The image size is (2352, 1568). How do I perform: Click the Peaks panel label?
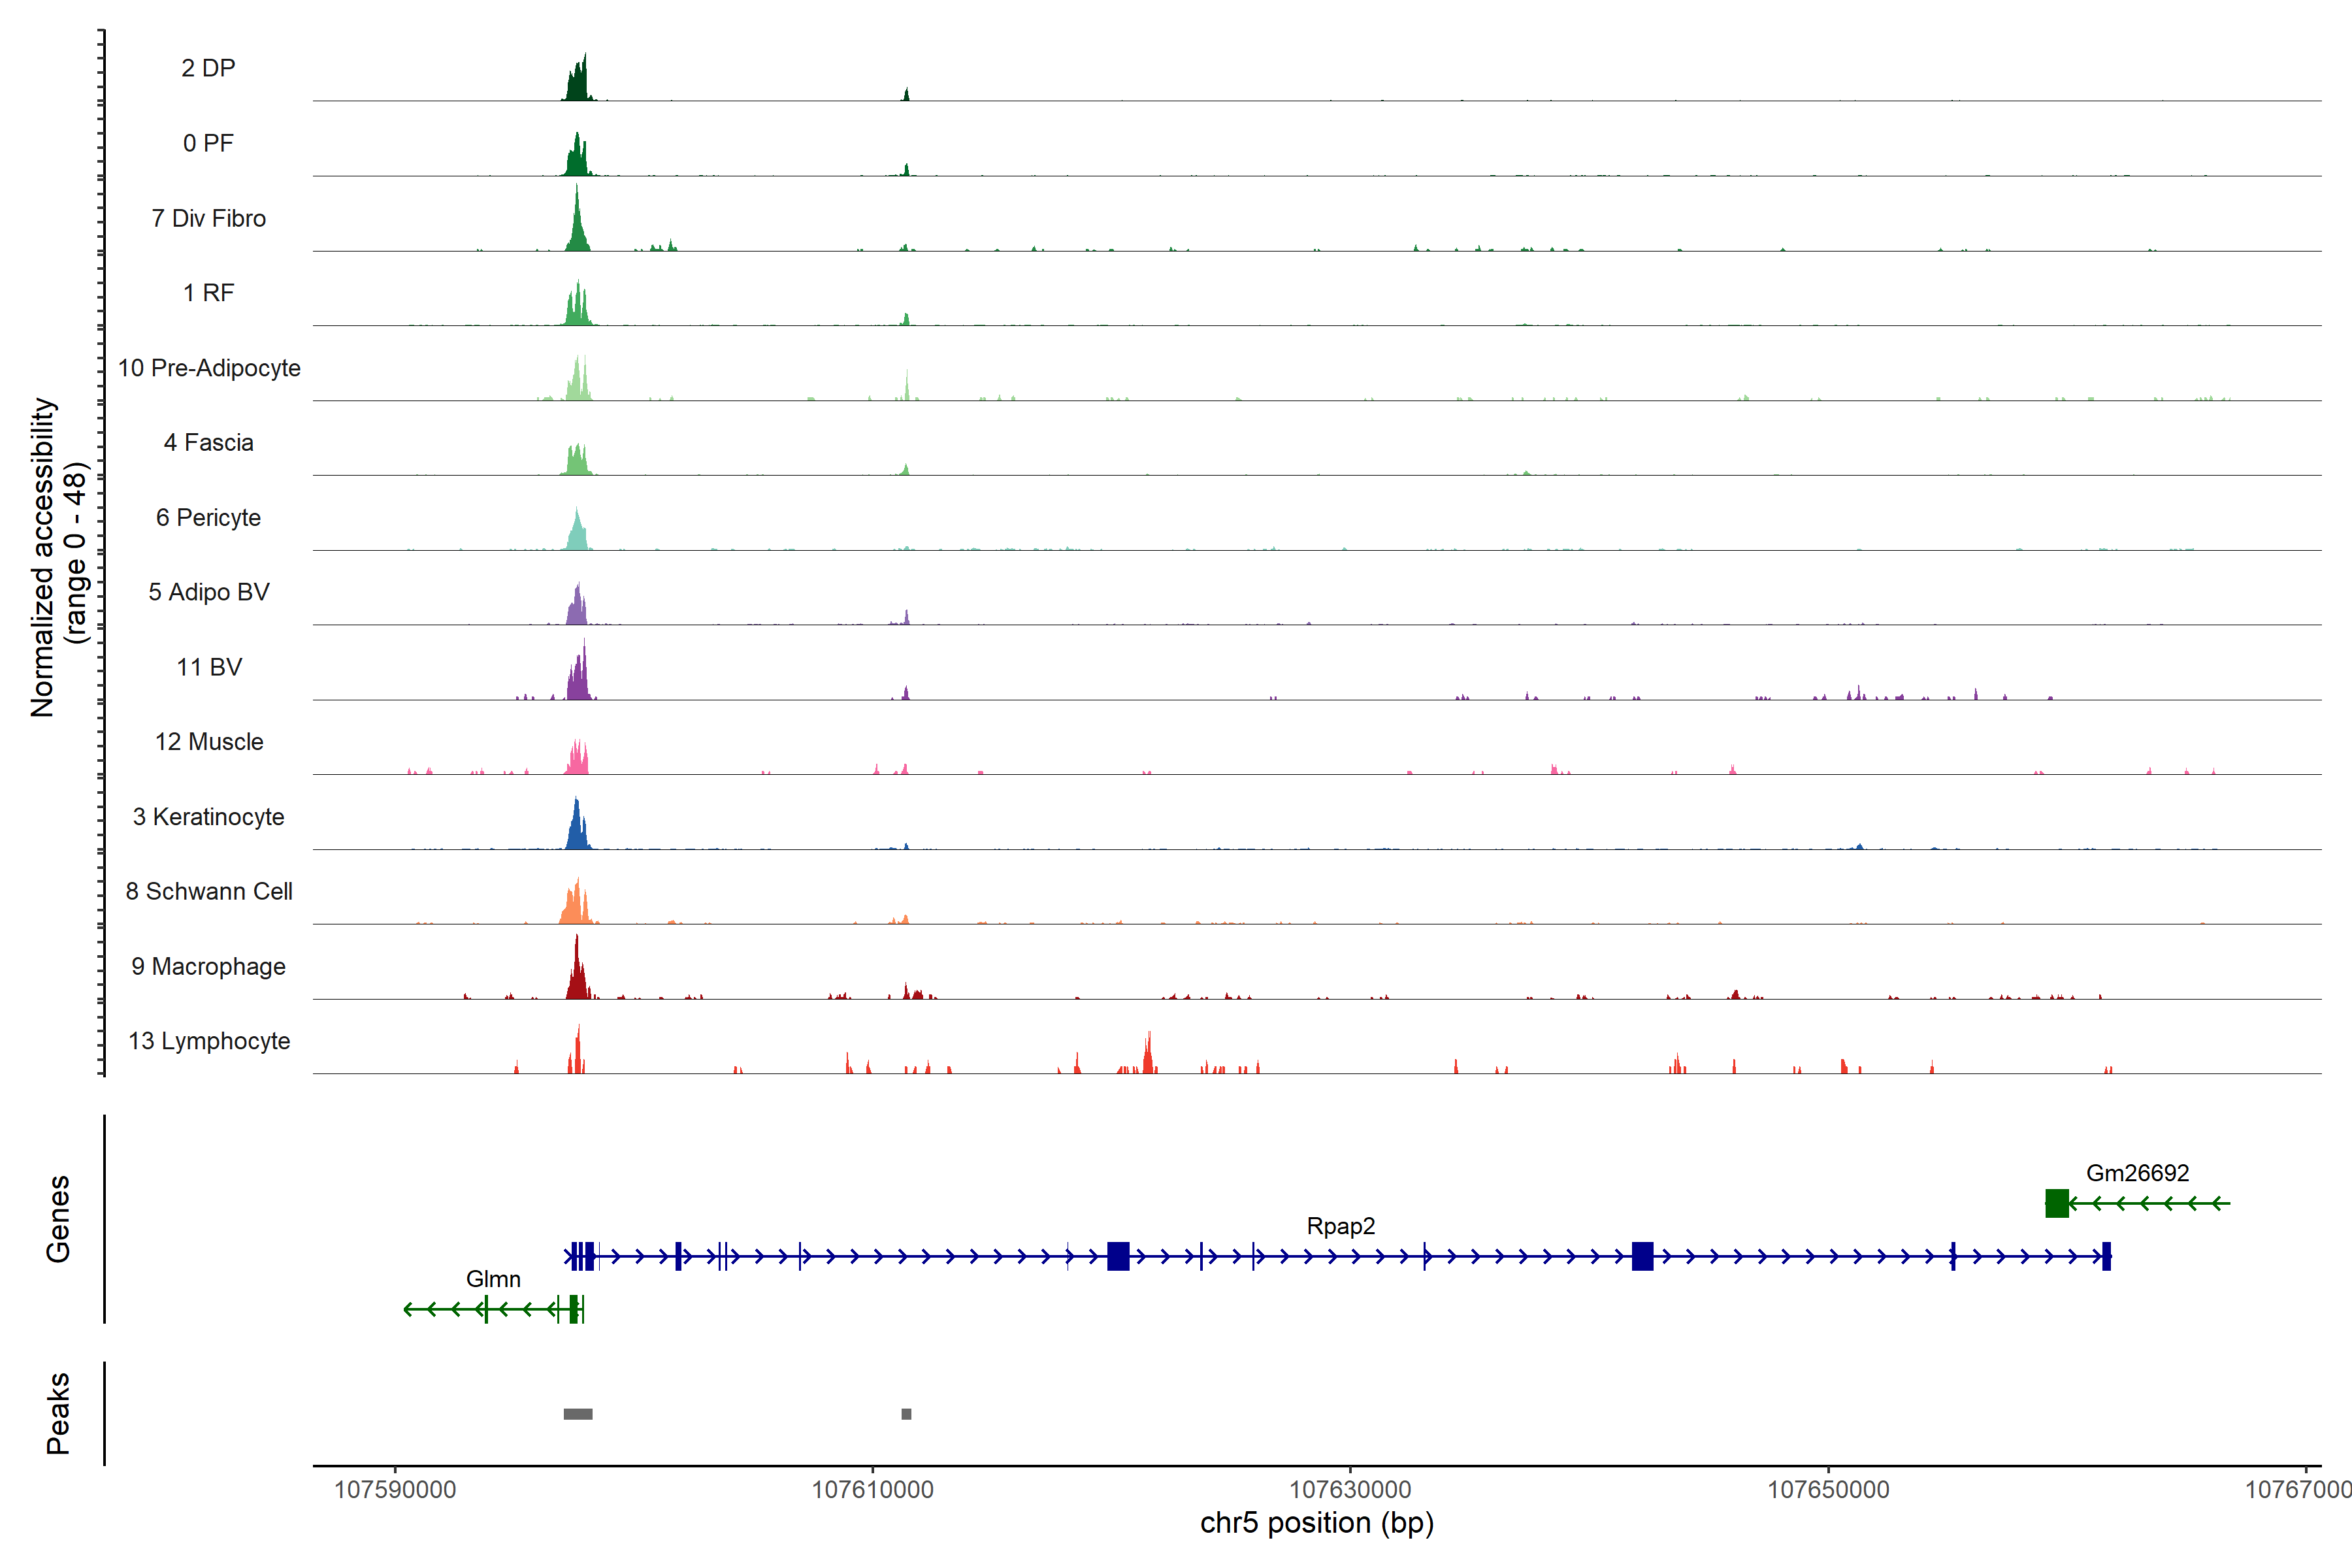click(58, 1413)
